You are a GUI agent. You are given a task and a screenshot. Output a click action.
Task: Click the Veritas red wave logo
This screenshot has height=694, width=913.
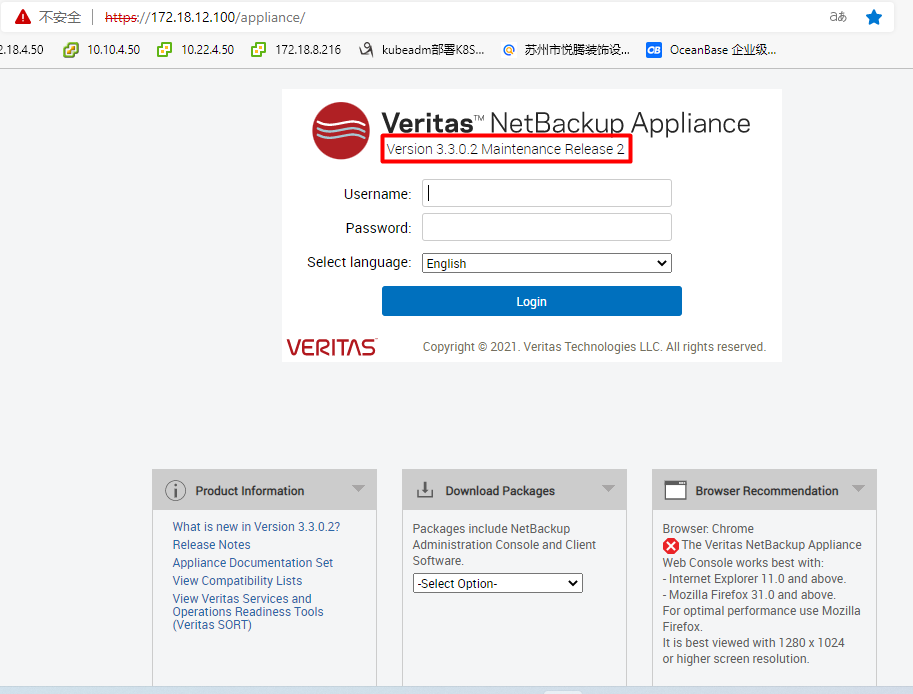(x=341, y=130)
